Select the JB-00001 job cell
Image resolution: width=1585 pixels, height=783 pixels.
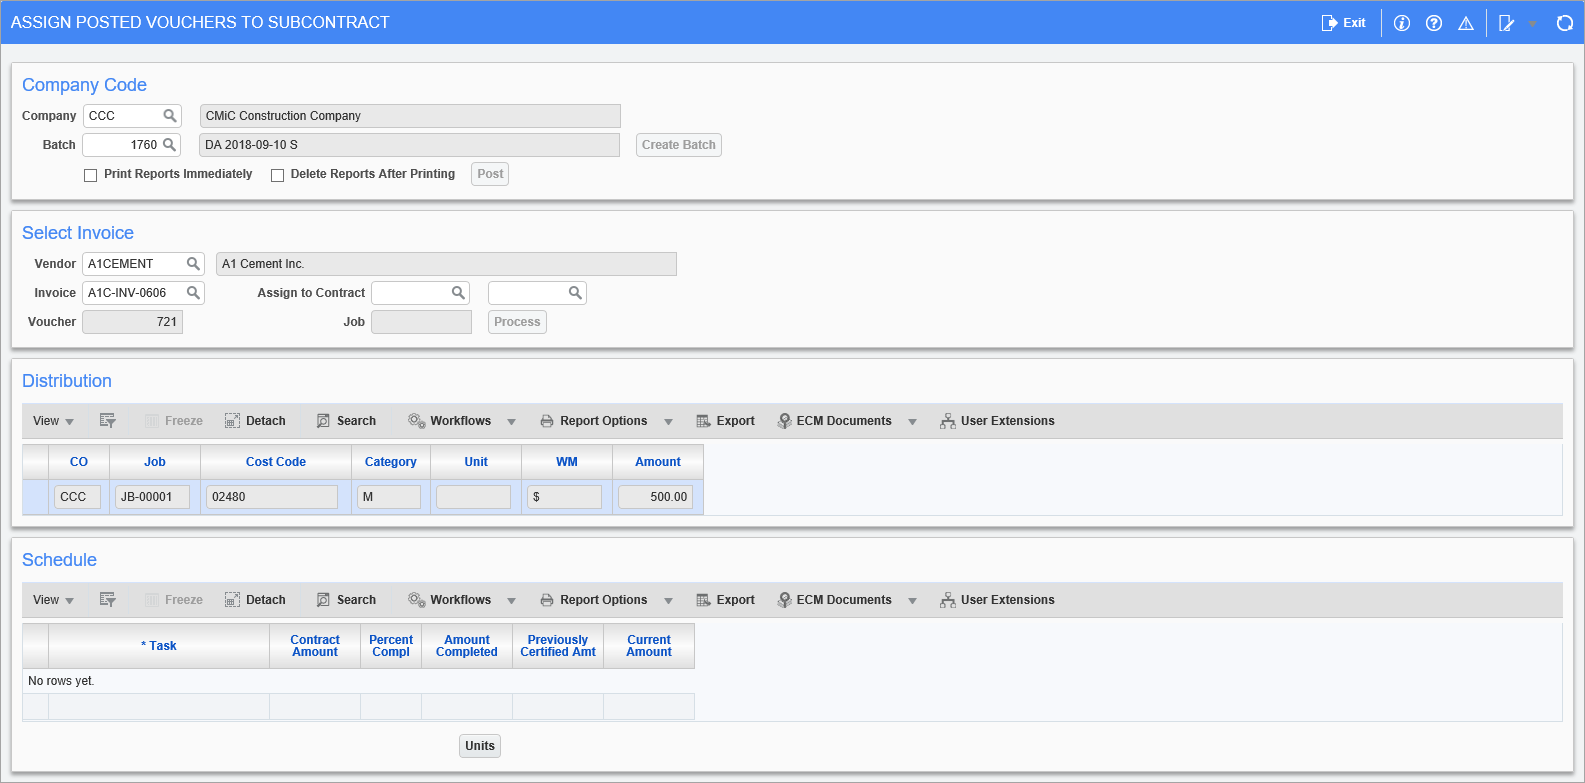(152, 497)
